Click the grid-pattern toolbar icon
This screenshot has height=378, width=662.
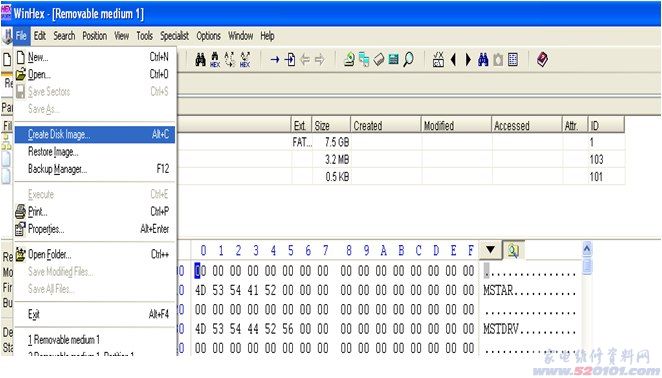[513, 60]
